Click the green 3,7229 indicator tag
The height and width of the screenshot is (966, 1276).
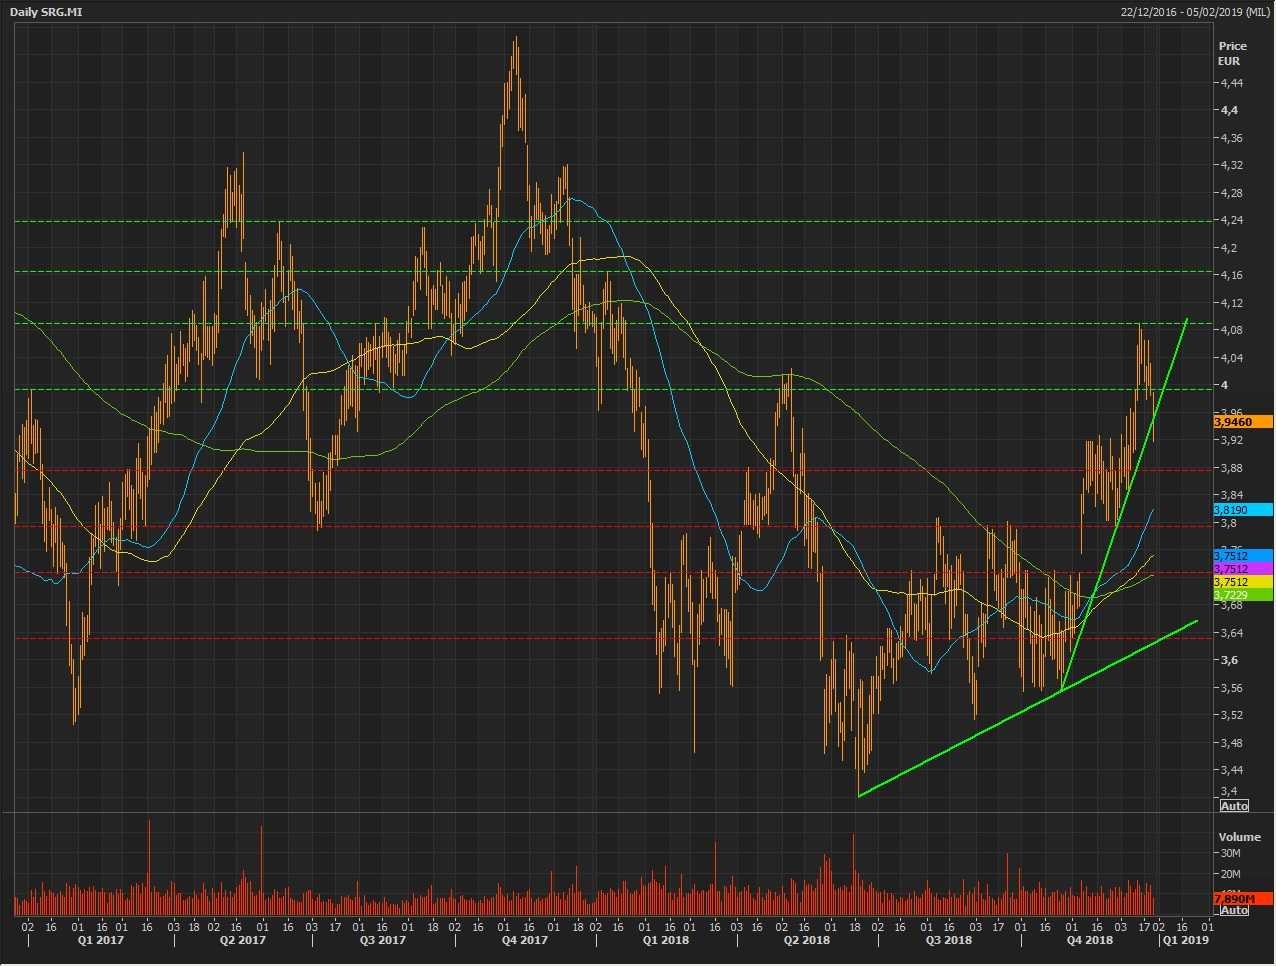1242,595
